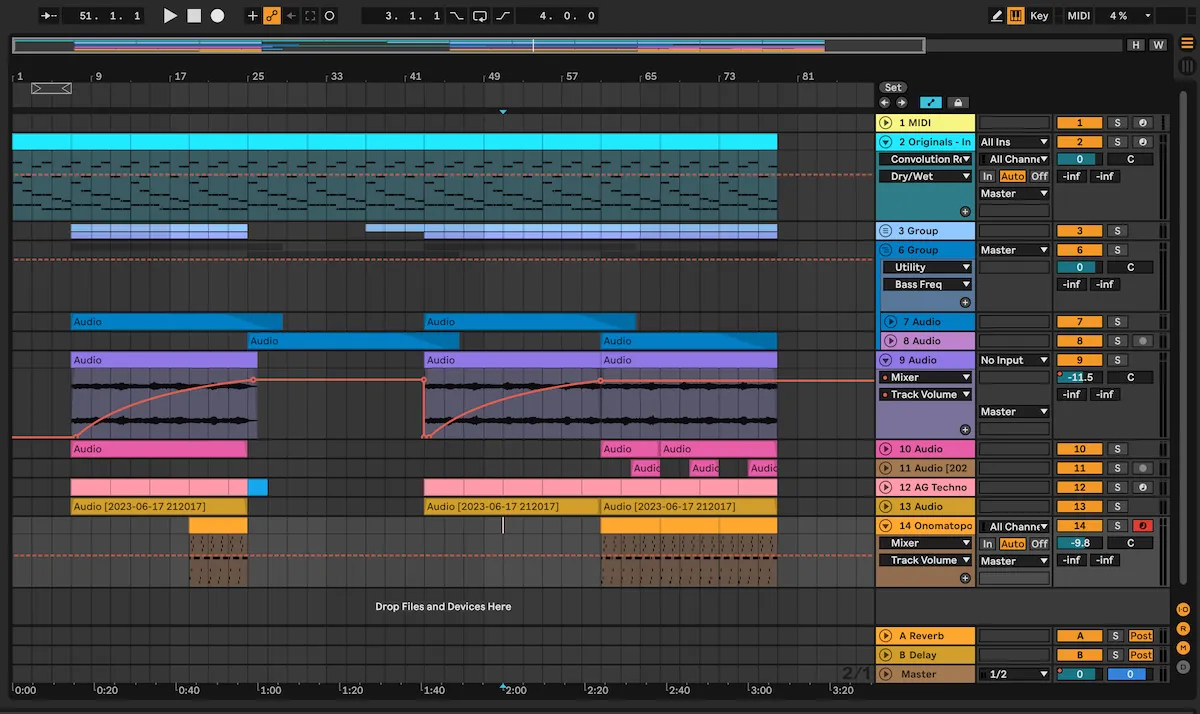Toggle the Lock Envelopes padlock icon
Screen dimensions: 1200x714
(957, 102)
